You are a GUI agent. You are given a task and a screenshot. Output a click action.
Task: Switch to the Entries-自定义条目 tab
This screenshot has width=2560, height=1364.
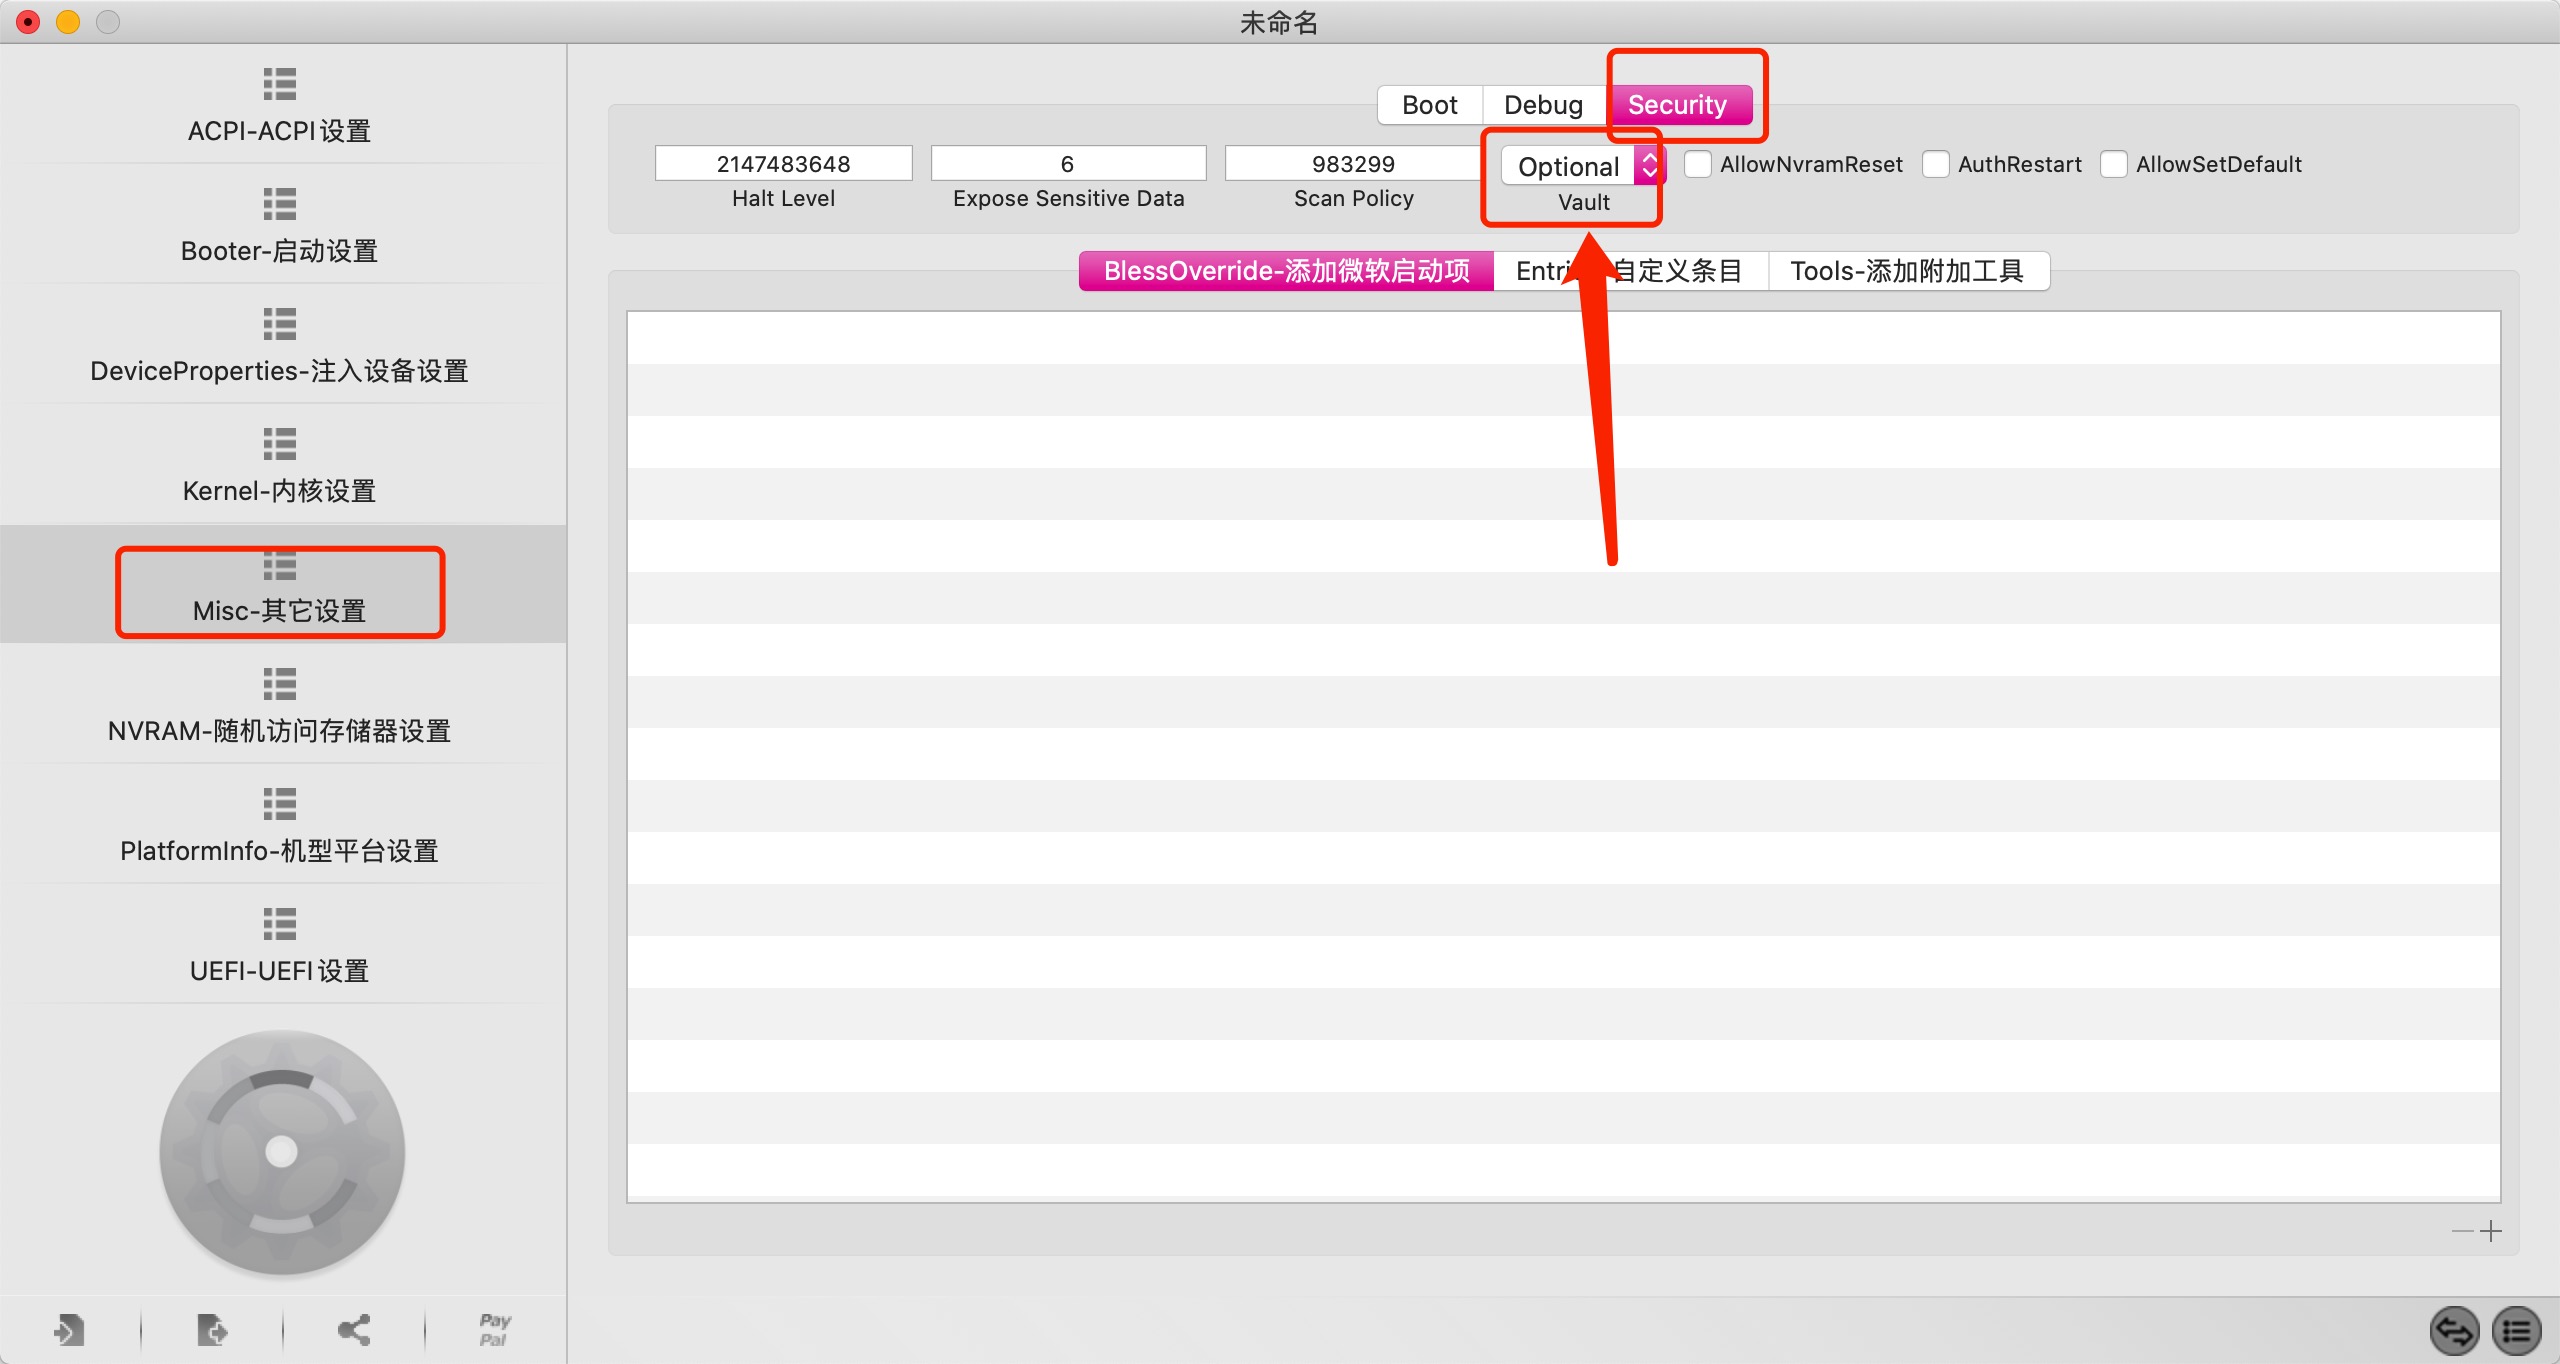pyautogui.click(x=1630, y=271)
